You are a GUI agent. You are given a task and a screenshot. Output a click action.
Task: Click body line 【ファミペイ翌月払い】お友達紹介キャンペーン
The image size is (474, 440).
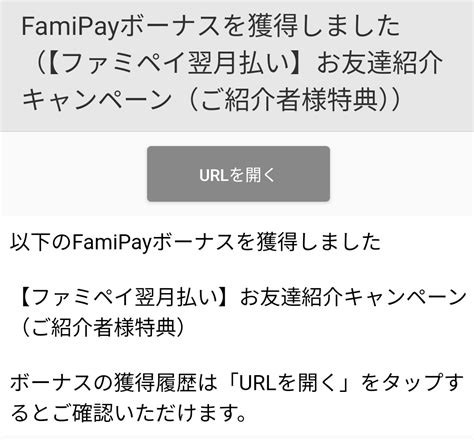[241, 297]
